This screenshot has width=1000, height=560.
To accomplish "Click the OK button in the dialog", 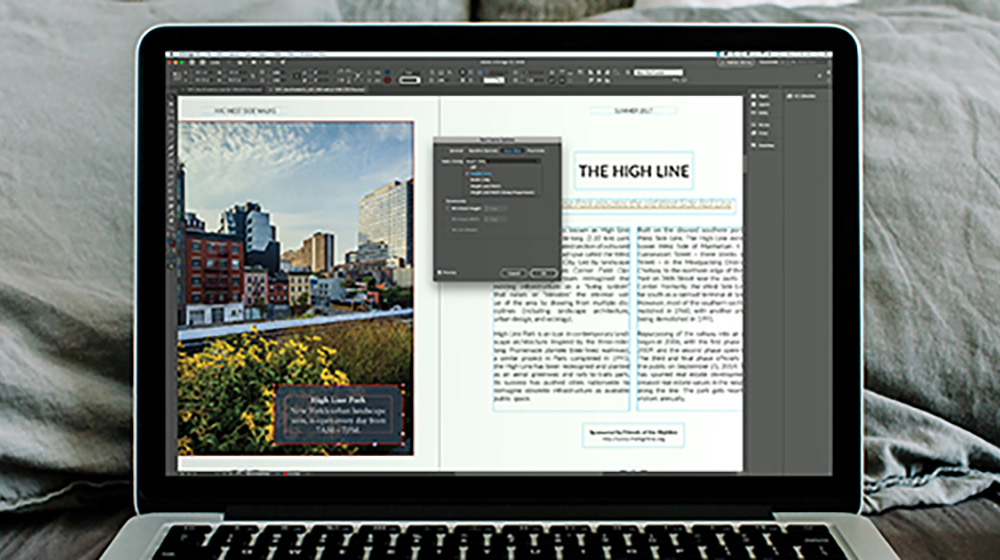I will tap(544, 273).
